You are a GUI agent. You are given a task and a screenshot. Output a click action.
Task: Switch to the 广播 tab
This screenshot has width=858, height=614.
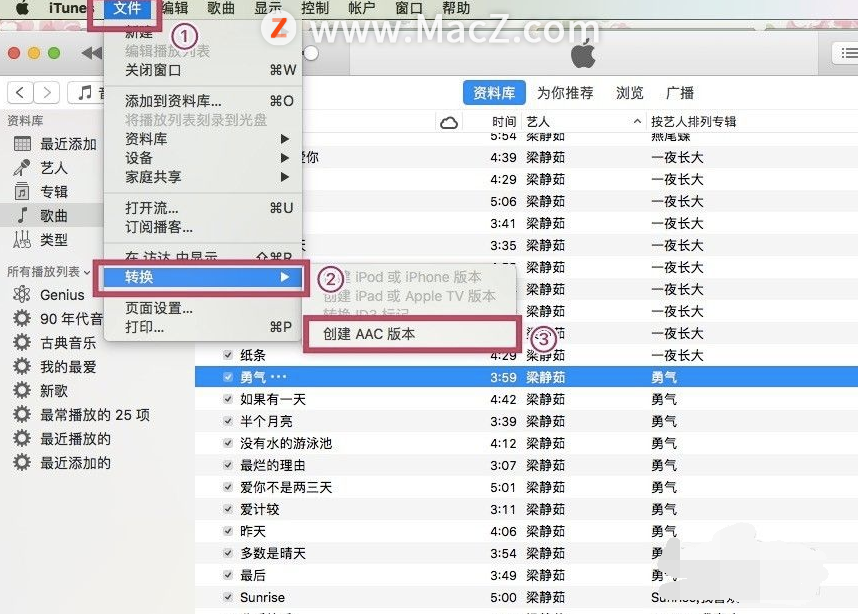pos(680,92)
